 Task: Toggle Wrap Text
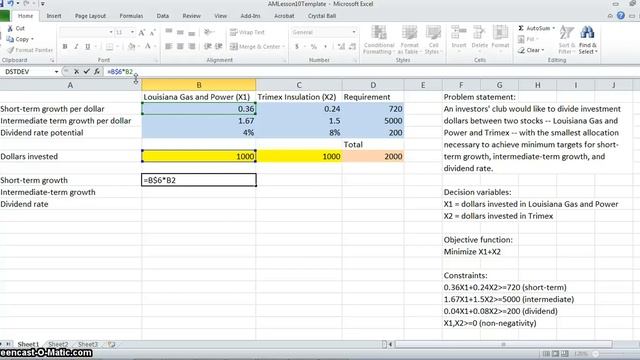pos(247,32)
